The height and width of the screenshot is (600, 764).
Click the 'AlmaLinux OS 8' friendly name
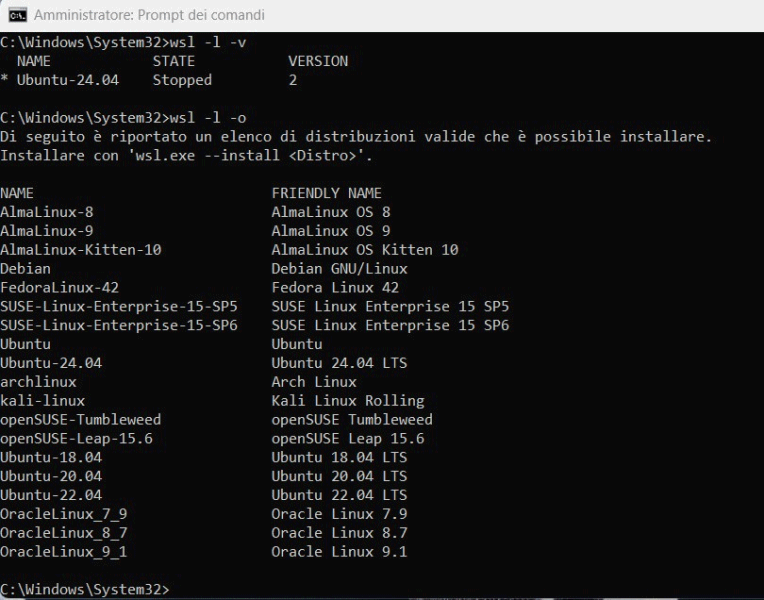coord(331,212)
